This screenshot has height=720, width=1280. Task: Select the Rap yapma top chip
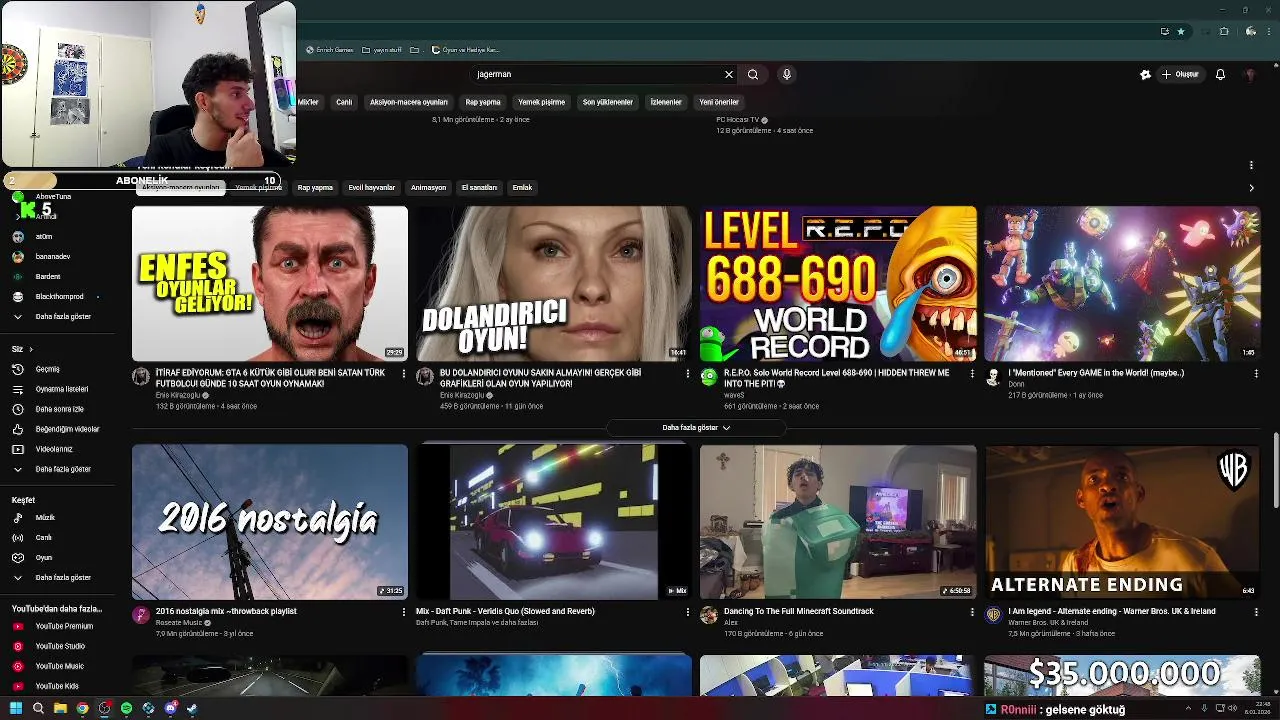click(x=483, y=102)
